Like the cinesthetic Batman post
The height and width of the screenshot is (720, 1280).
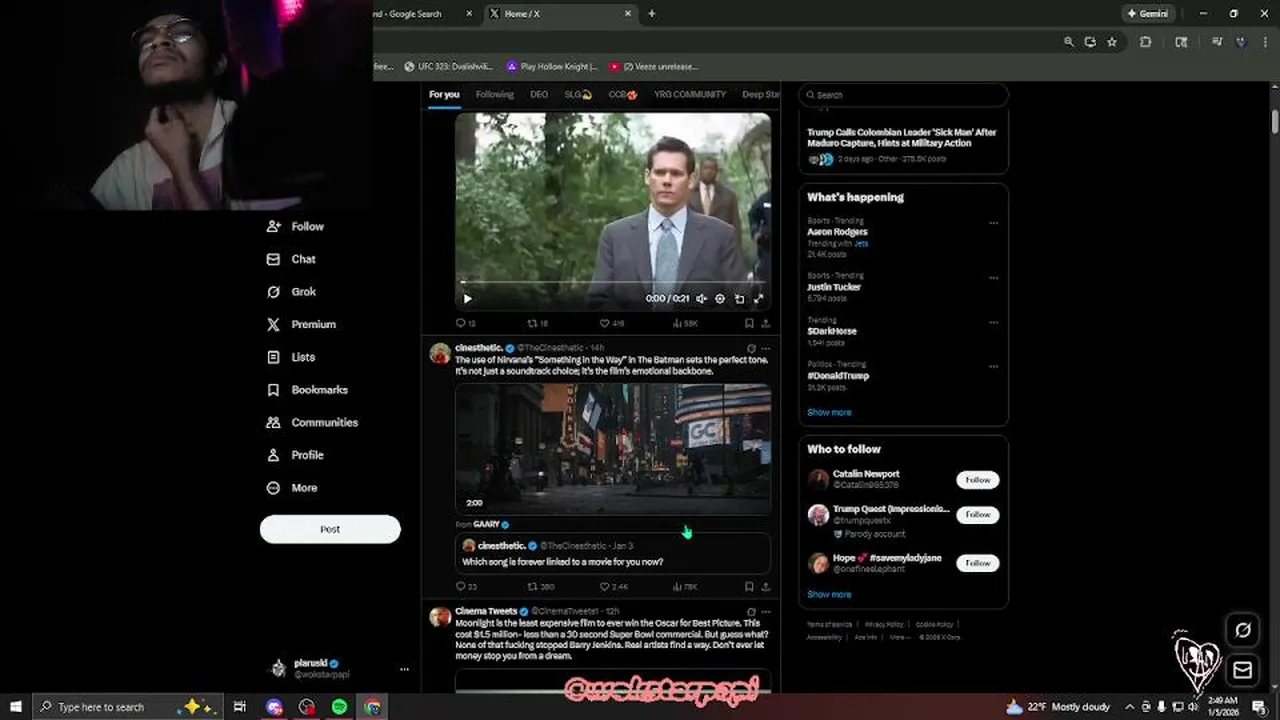(613, 587)
